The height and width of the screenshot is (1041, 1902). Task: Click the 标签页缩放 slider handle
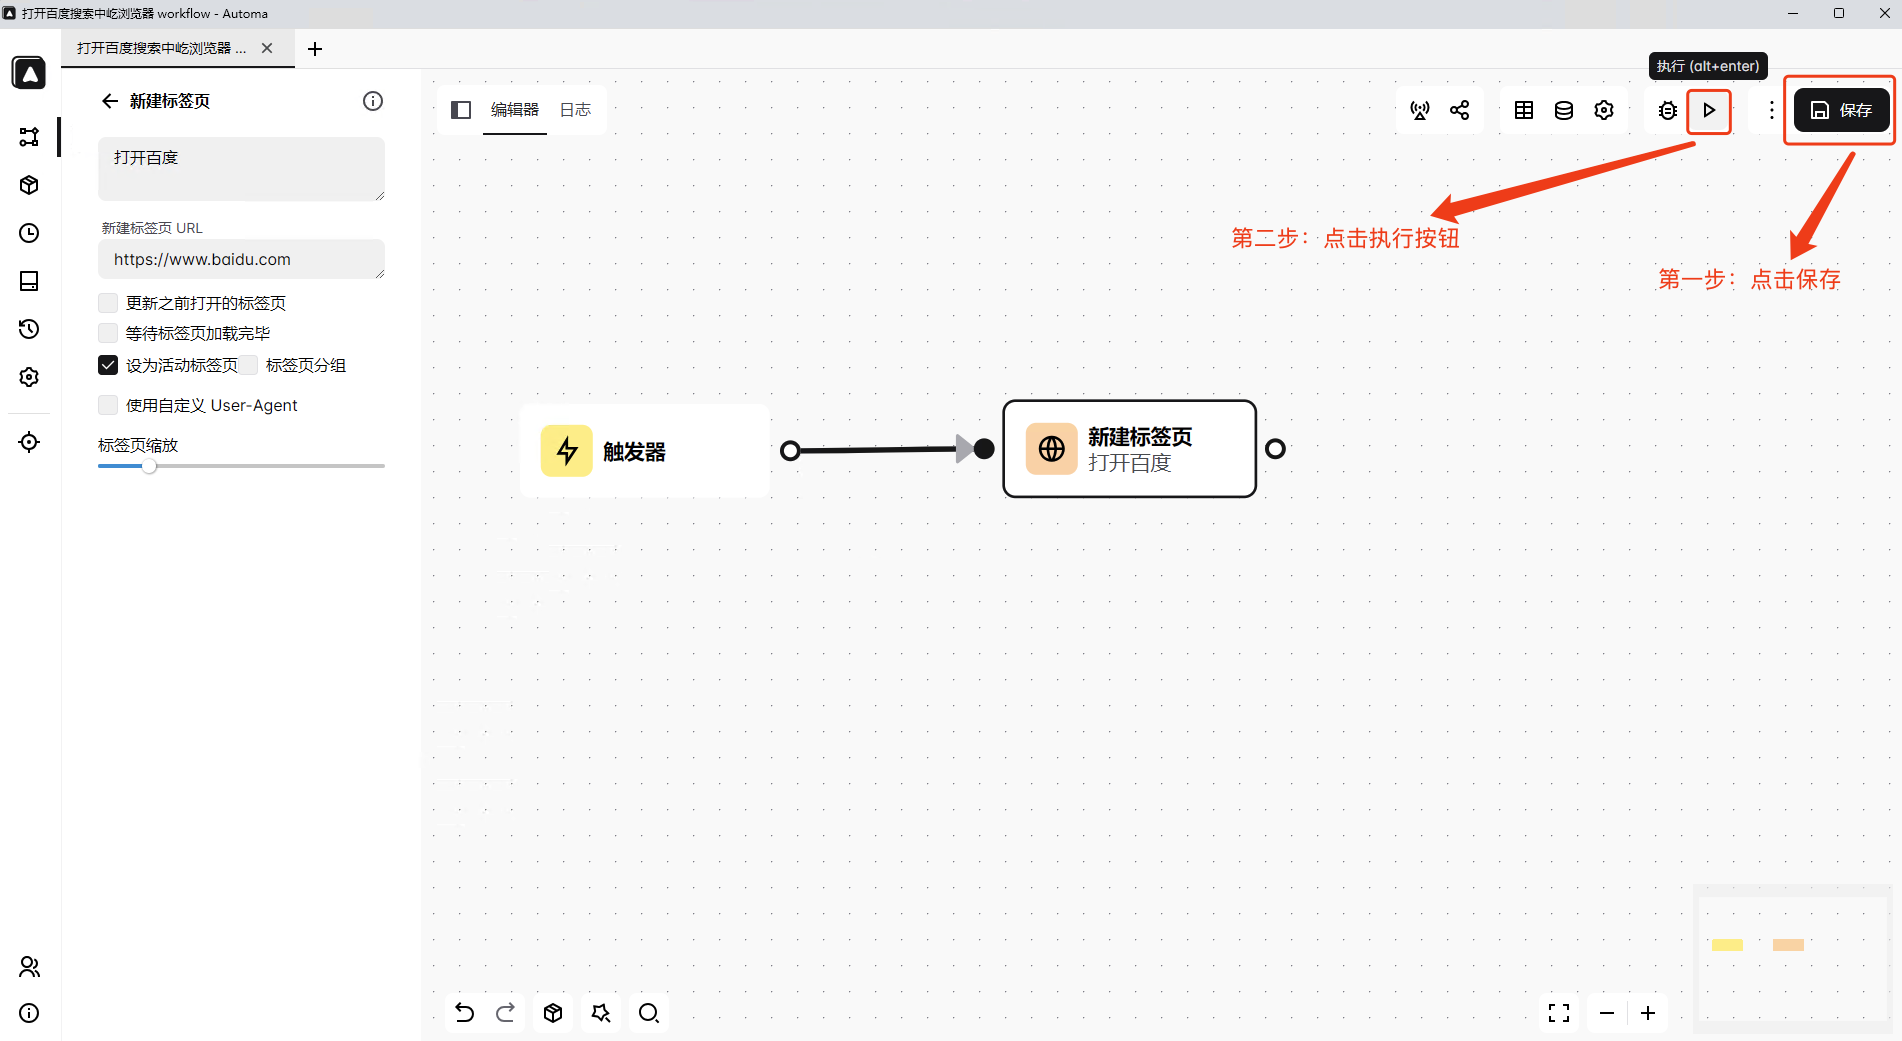pos(149,466)
